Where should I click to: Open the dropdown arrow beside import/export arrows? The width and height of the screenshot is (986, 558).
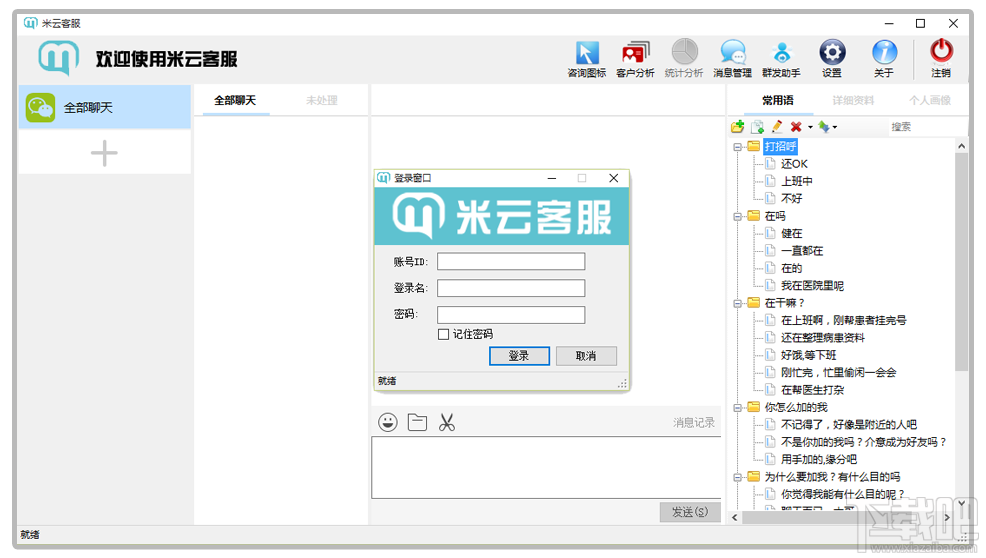click(835, 127)
